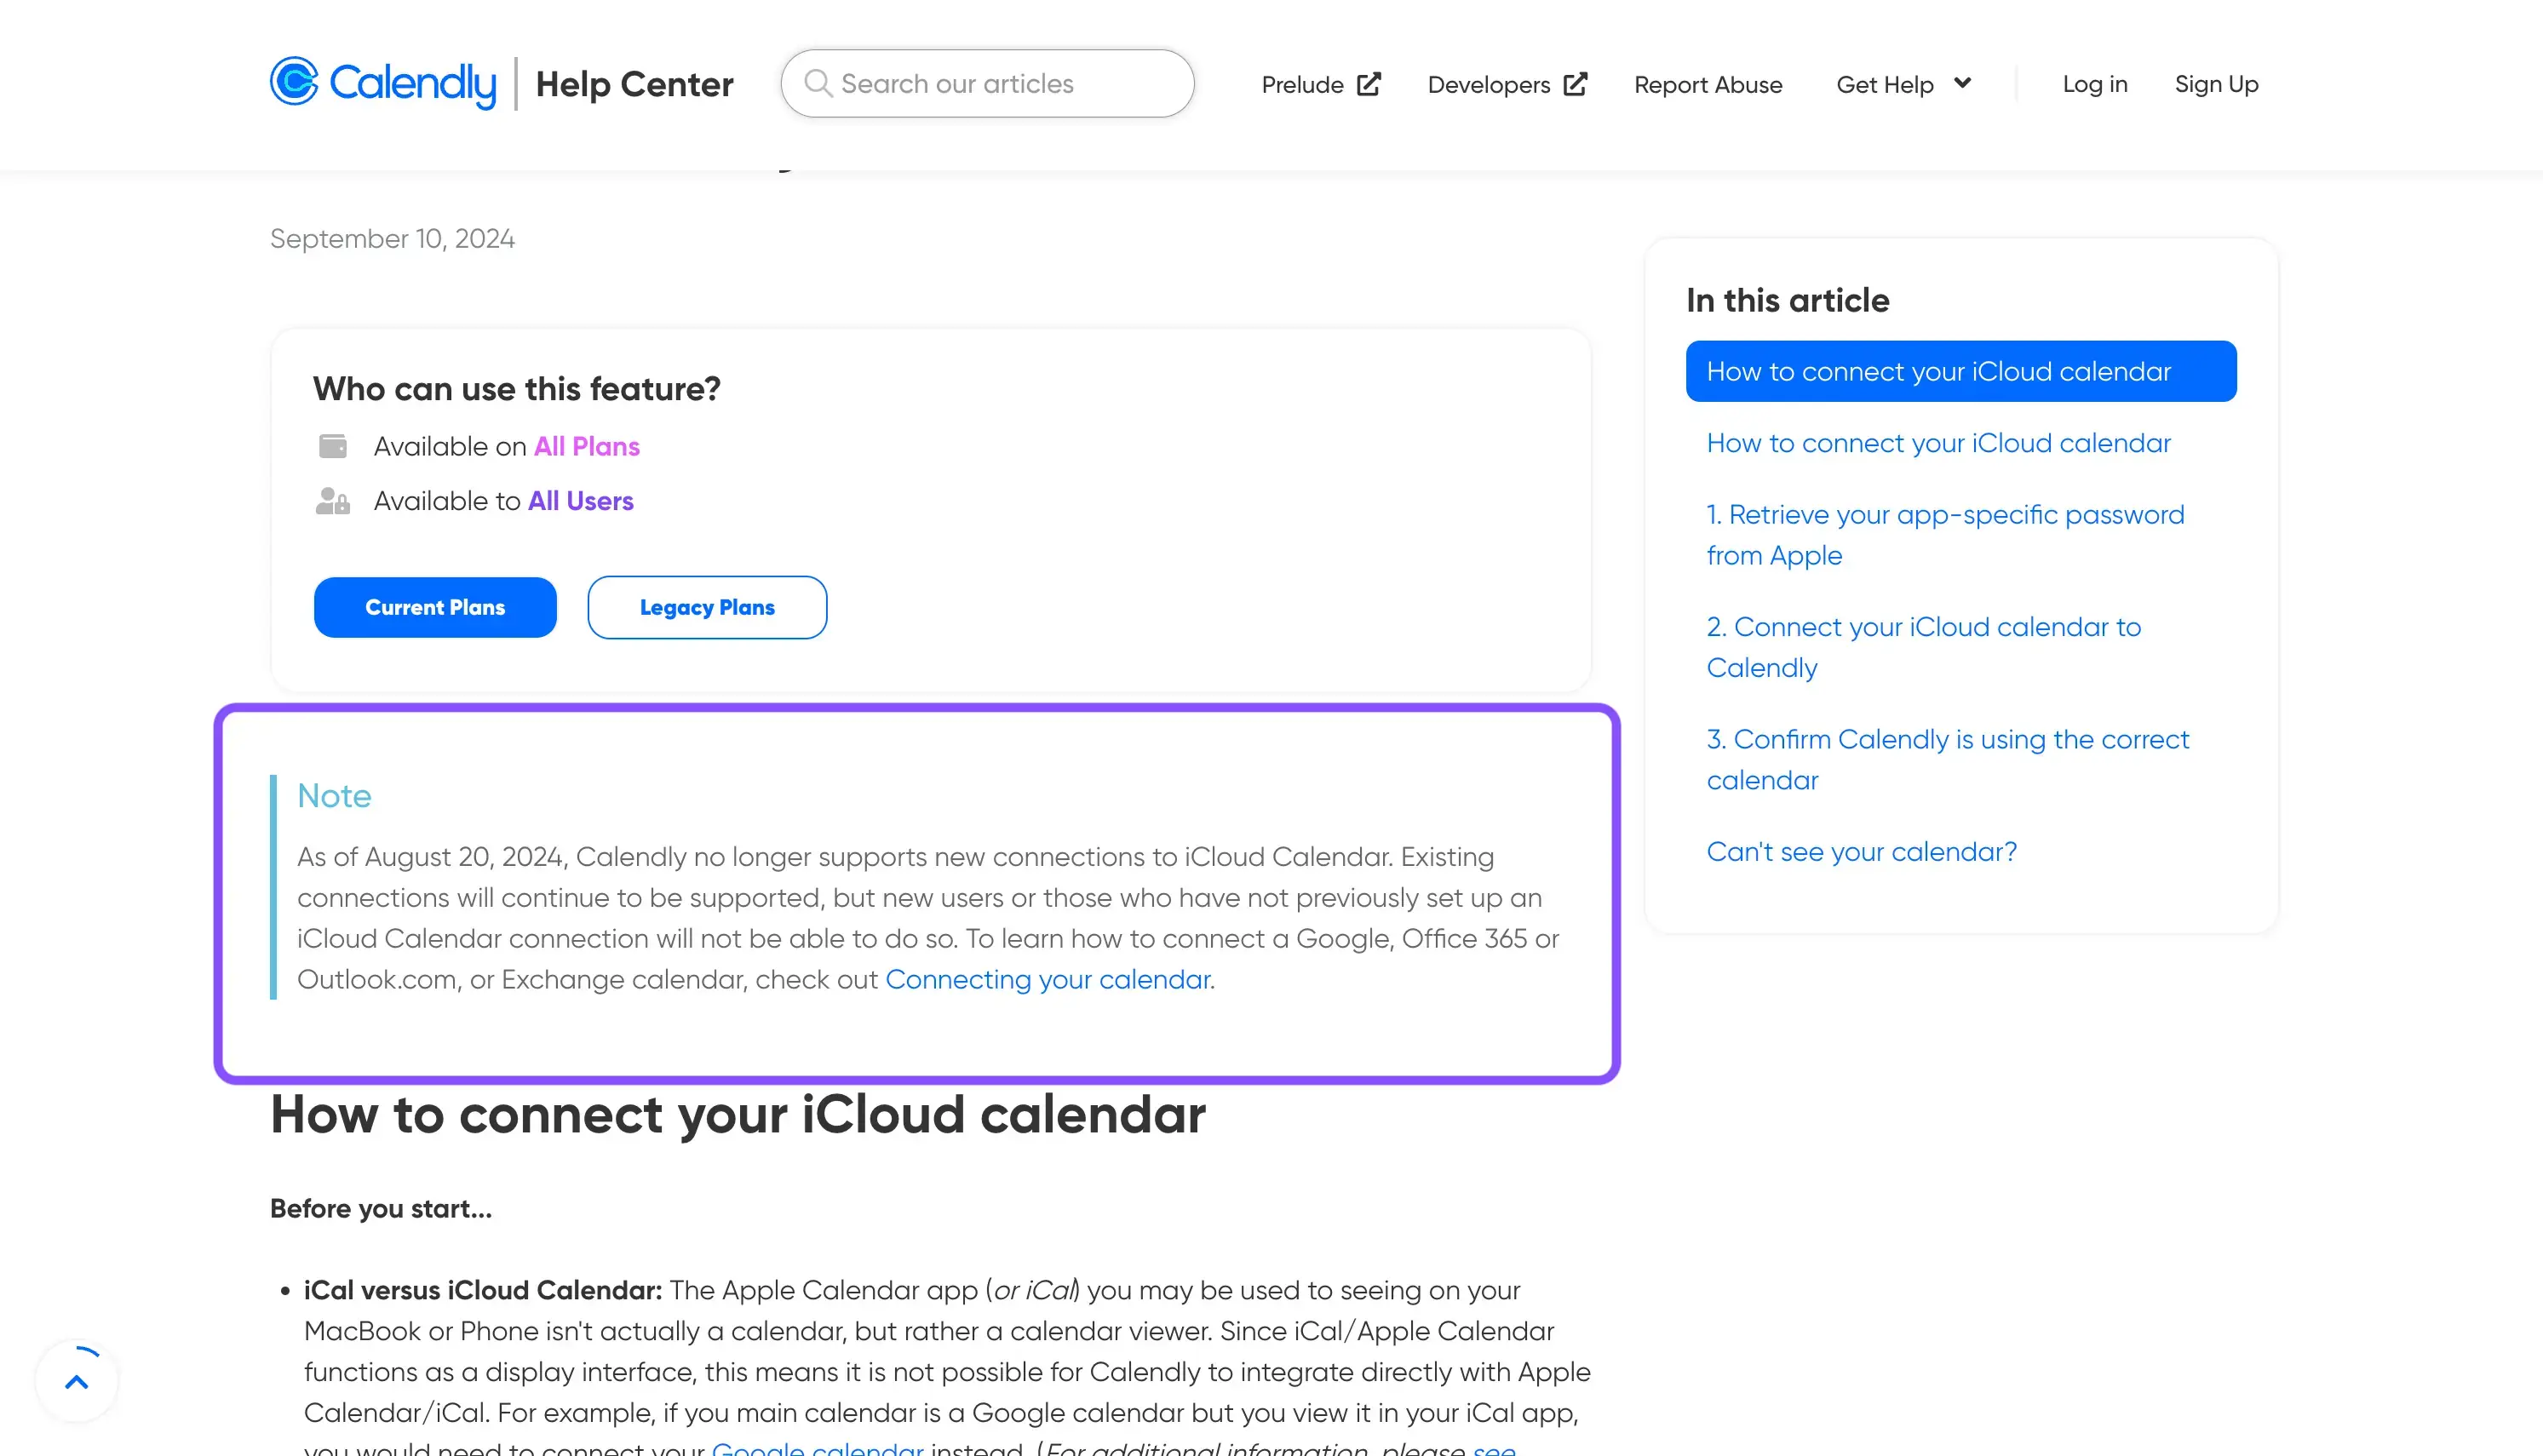Select the Legacy Plans toggle button
The width and height of the screenshot is (2543, 1456).
(x=706, y=605)
